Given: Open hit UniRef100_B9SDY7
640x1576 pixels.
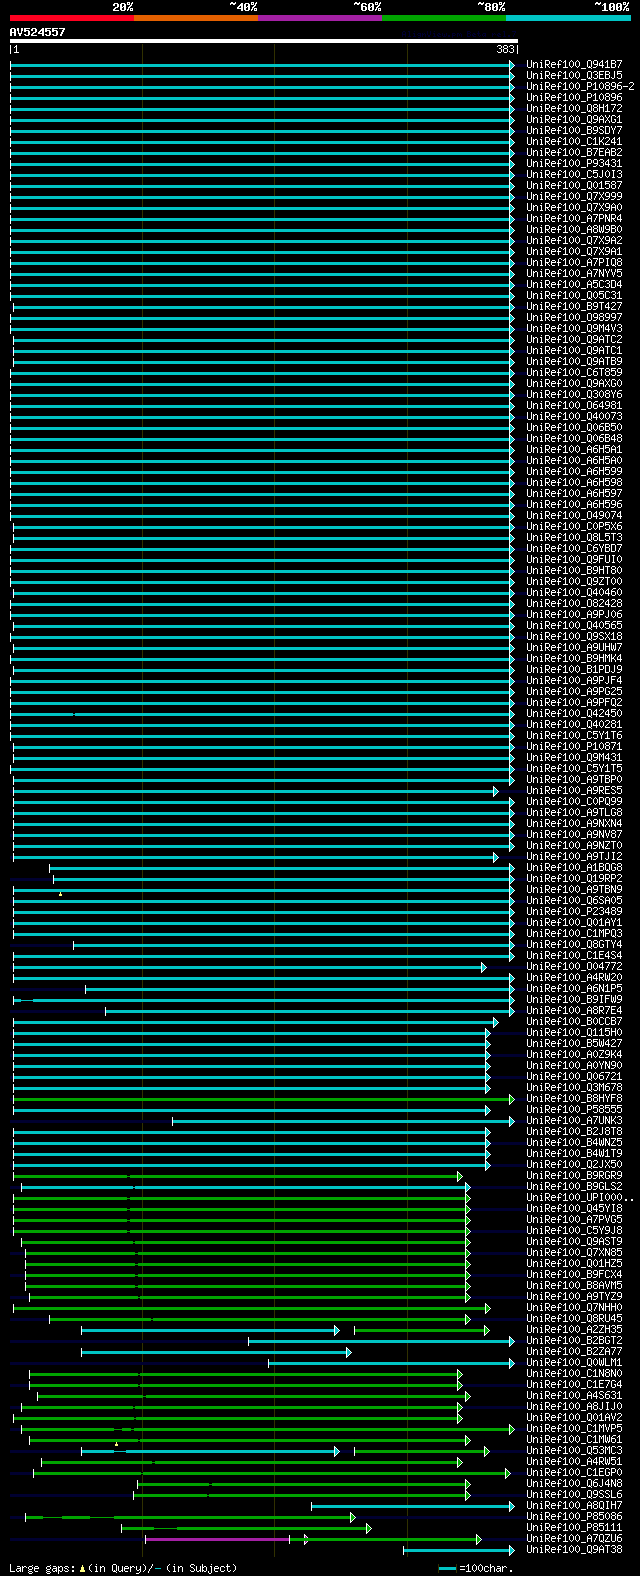Looking at the screenshot, I should 574,130.
